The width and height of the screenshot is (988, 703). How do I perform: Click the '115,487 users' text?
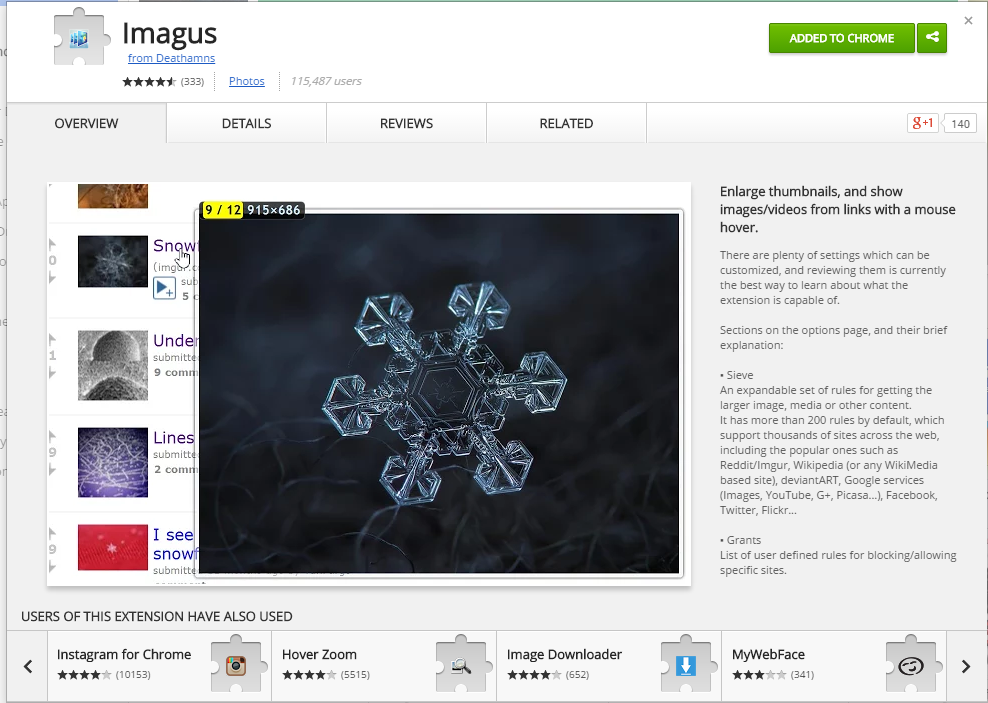[x=326, y=81]
